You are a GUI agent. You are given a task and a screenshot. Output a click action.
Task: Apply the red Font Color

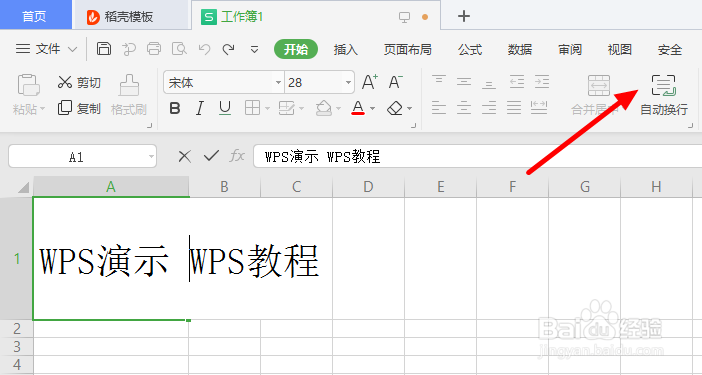pos(358,108)
